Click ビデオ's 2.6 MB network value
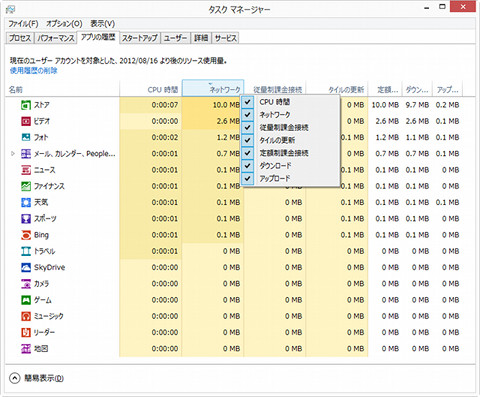Viewport: 480px width, 397px height. tap(228, 121)
